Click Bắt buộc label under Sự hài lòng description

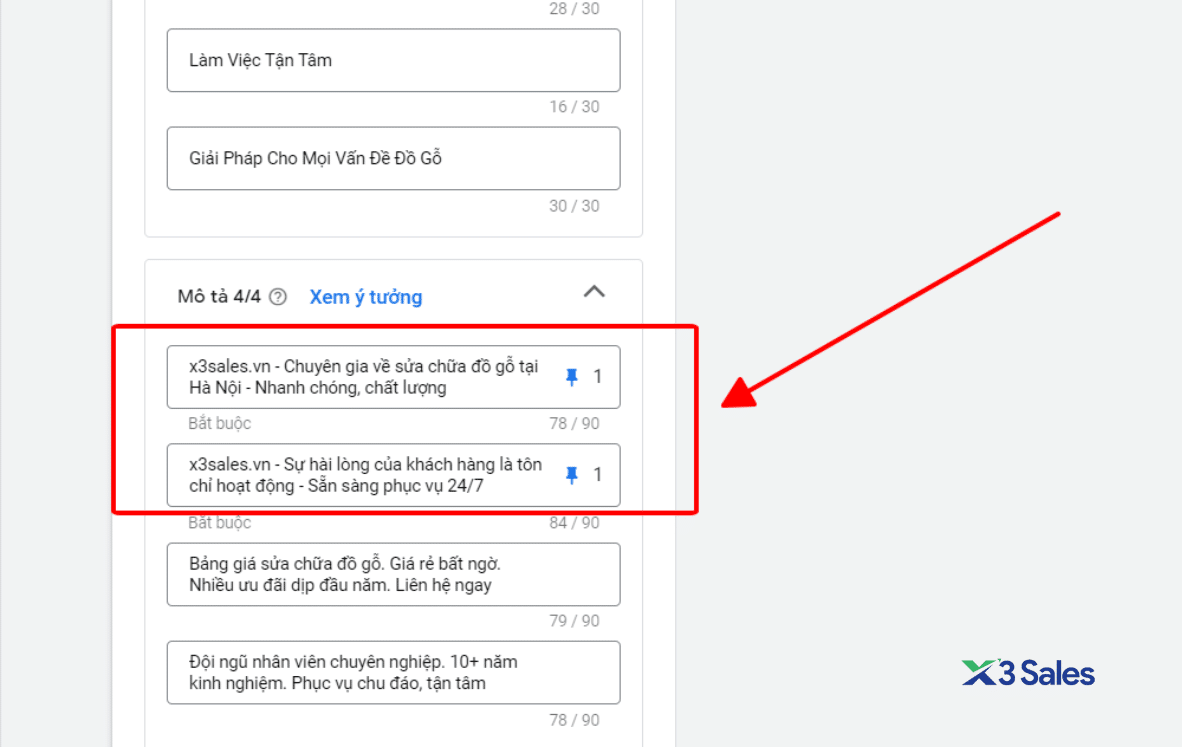coord(219,522)
